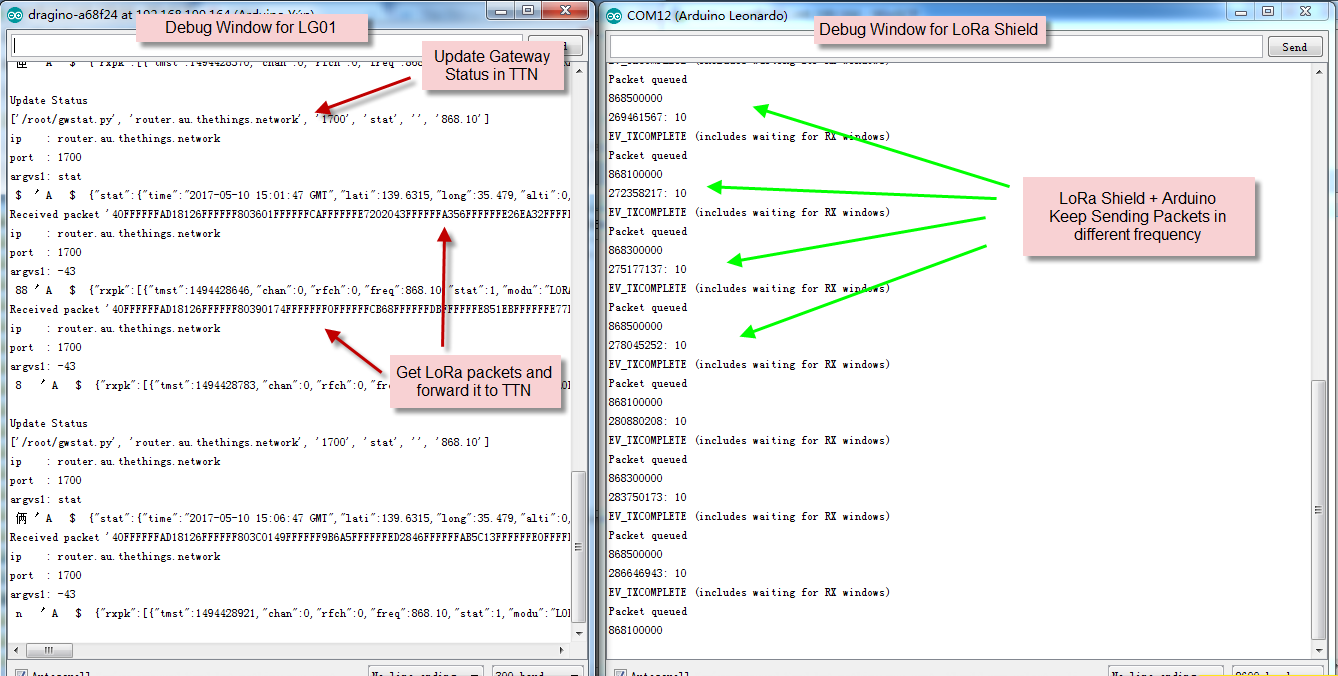Click the COM12 (Arduino Leonardo) title text
The height and width of the screenshot is (676, 1338).
coord(707,16)
